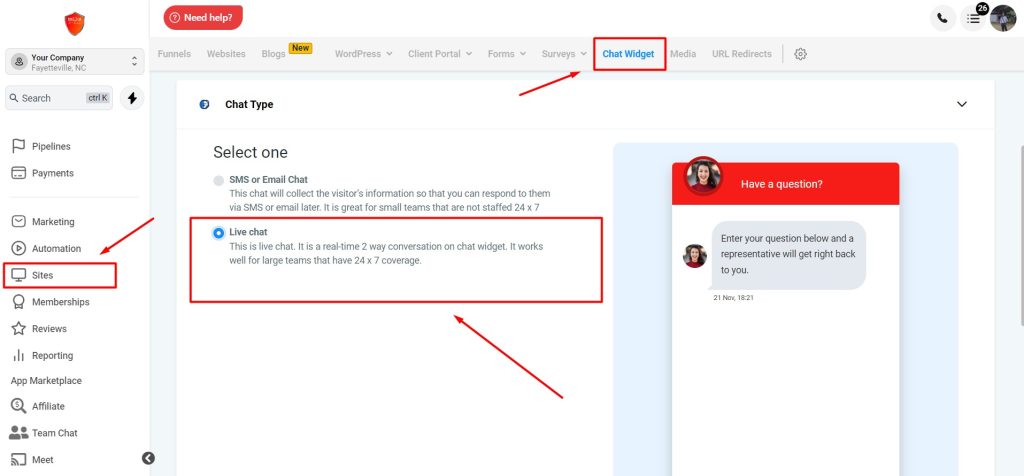Click the 21 Nov, 18:21 timestamp
The width and height of the screenshot is (1024, 476).
[x=733, y=298]
